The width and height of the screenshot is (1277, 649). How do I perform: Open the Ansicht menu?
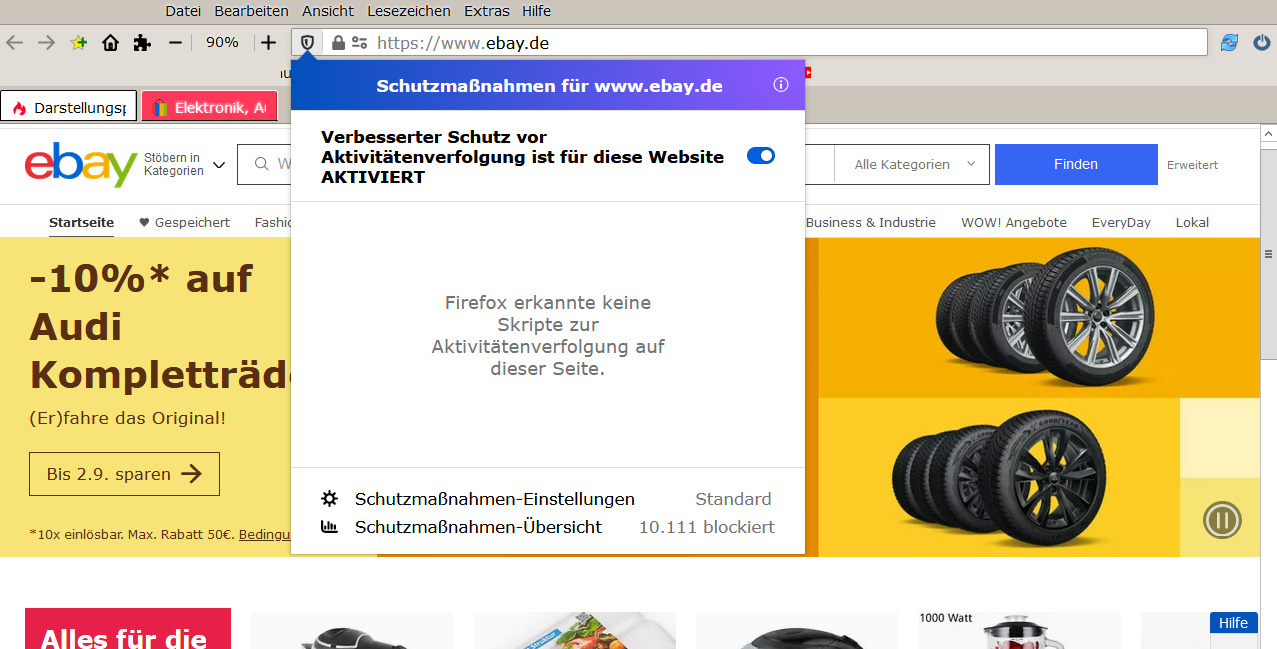click(328, 11)
